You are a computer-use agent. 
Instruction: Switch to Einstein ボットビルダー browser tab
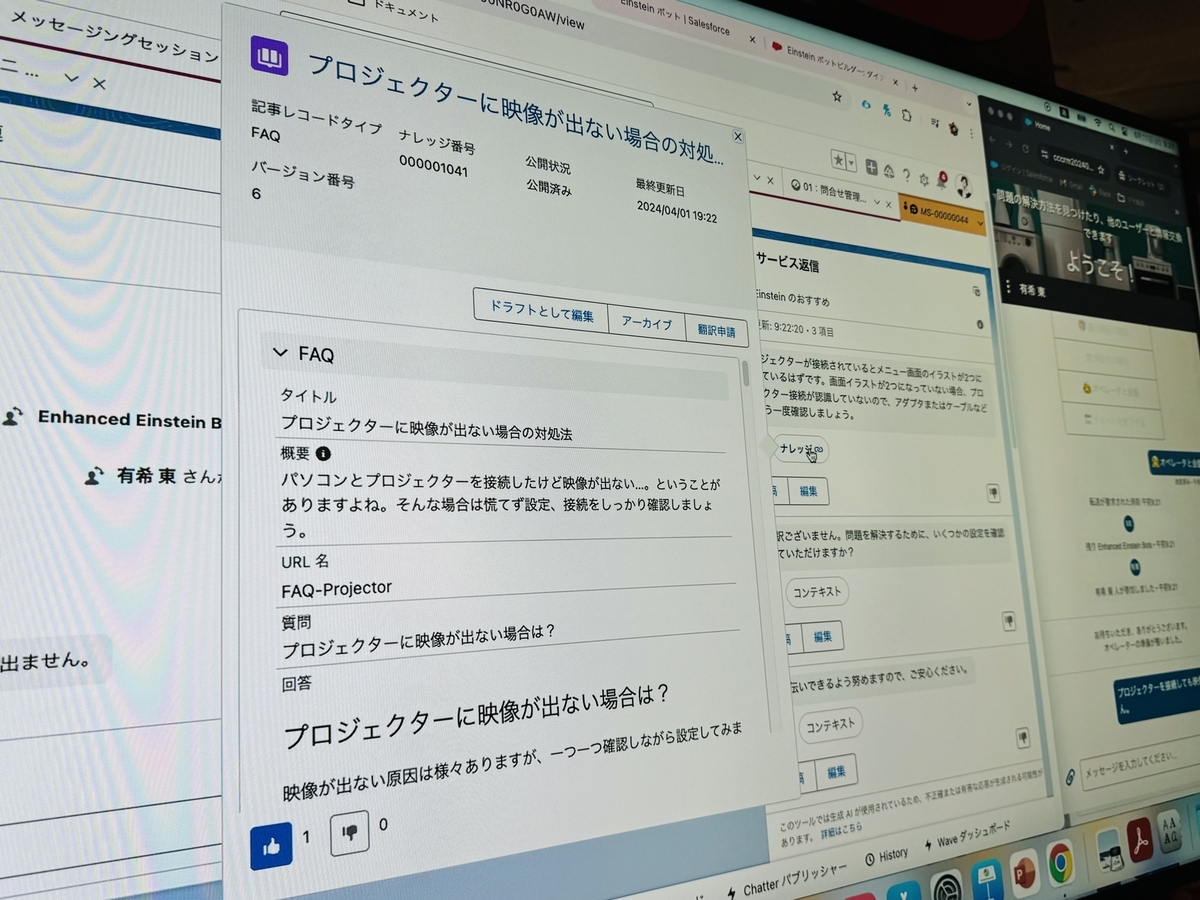click(835, 62)
